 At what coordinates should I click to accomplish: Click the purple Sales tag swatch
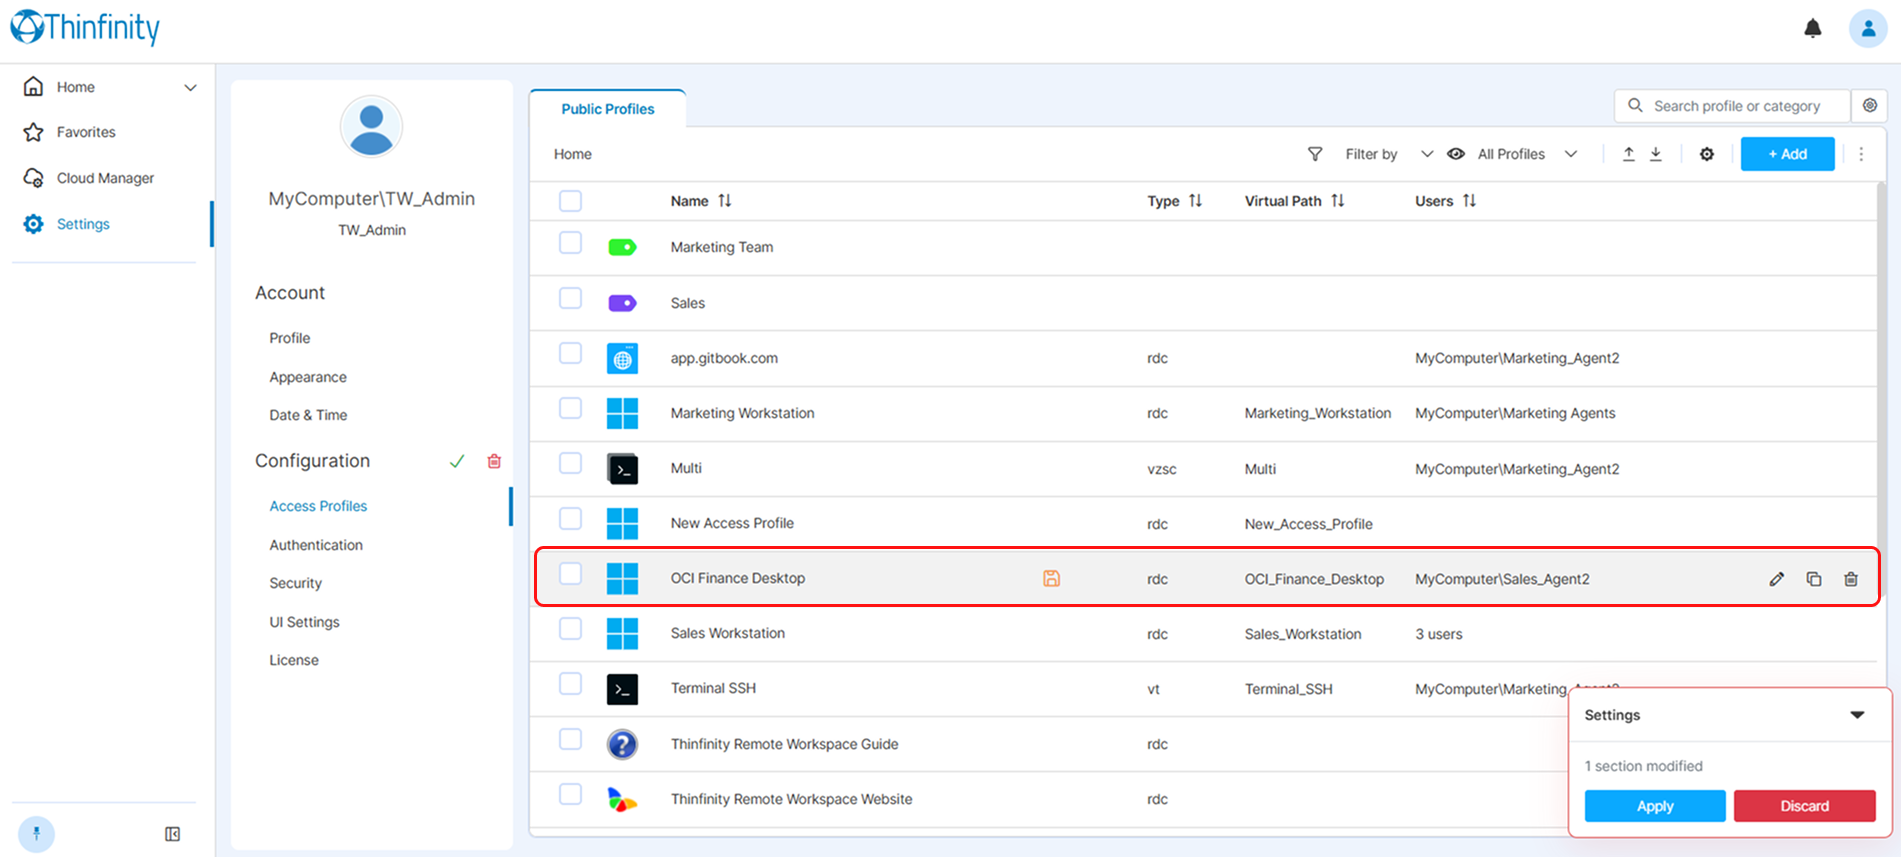(x=622, y=303)
